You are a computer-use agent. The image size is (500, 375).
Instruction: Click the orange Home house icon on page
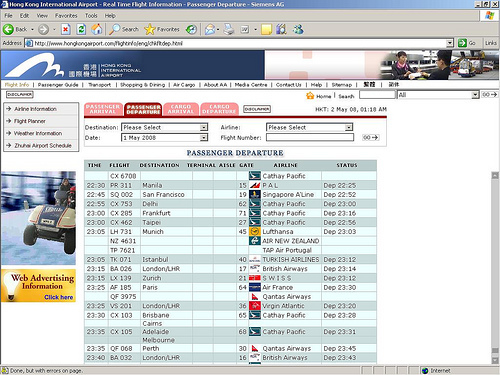click(310, 96)
